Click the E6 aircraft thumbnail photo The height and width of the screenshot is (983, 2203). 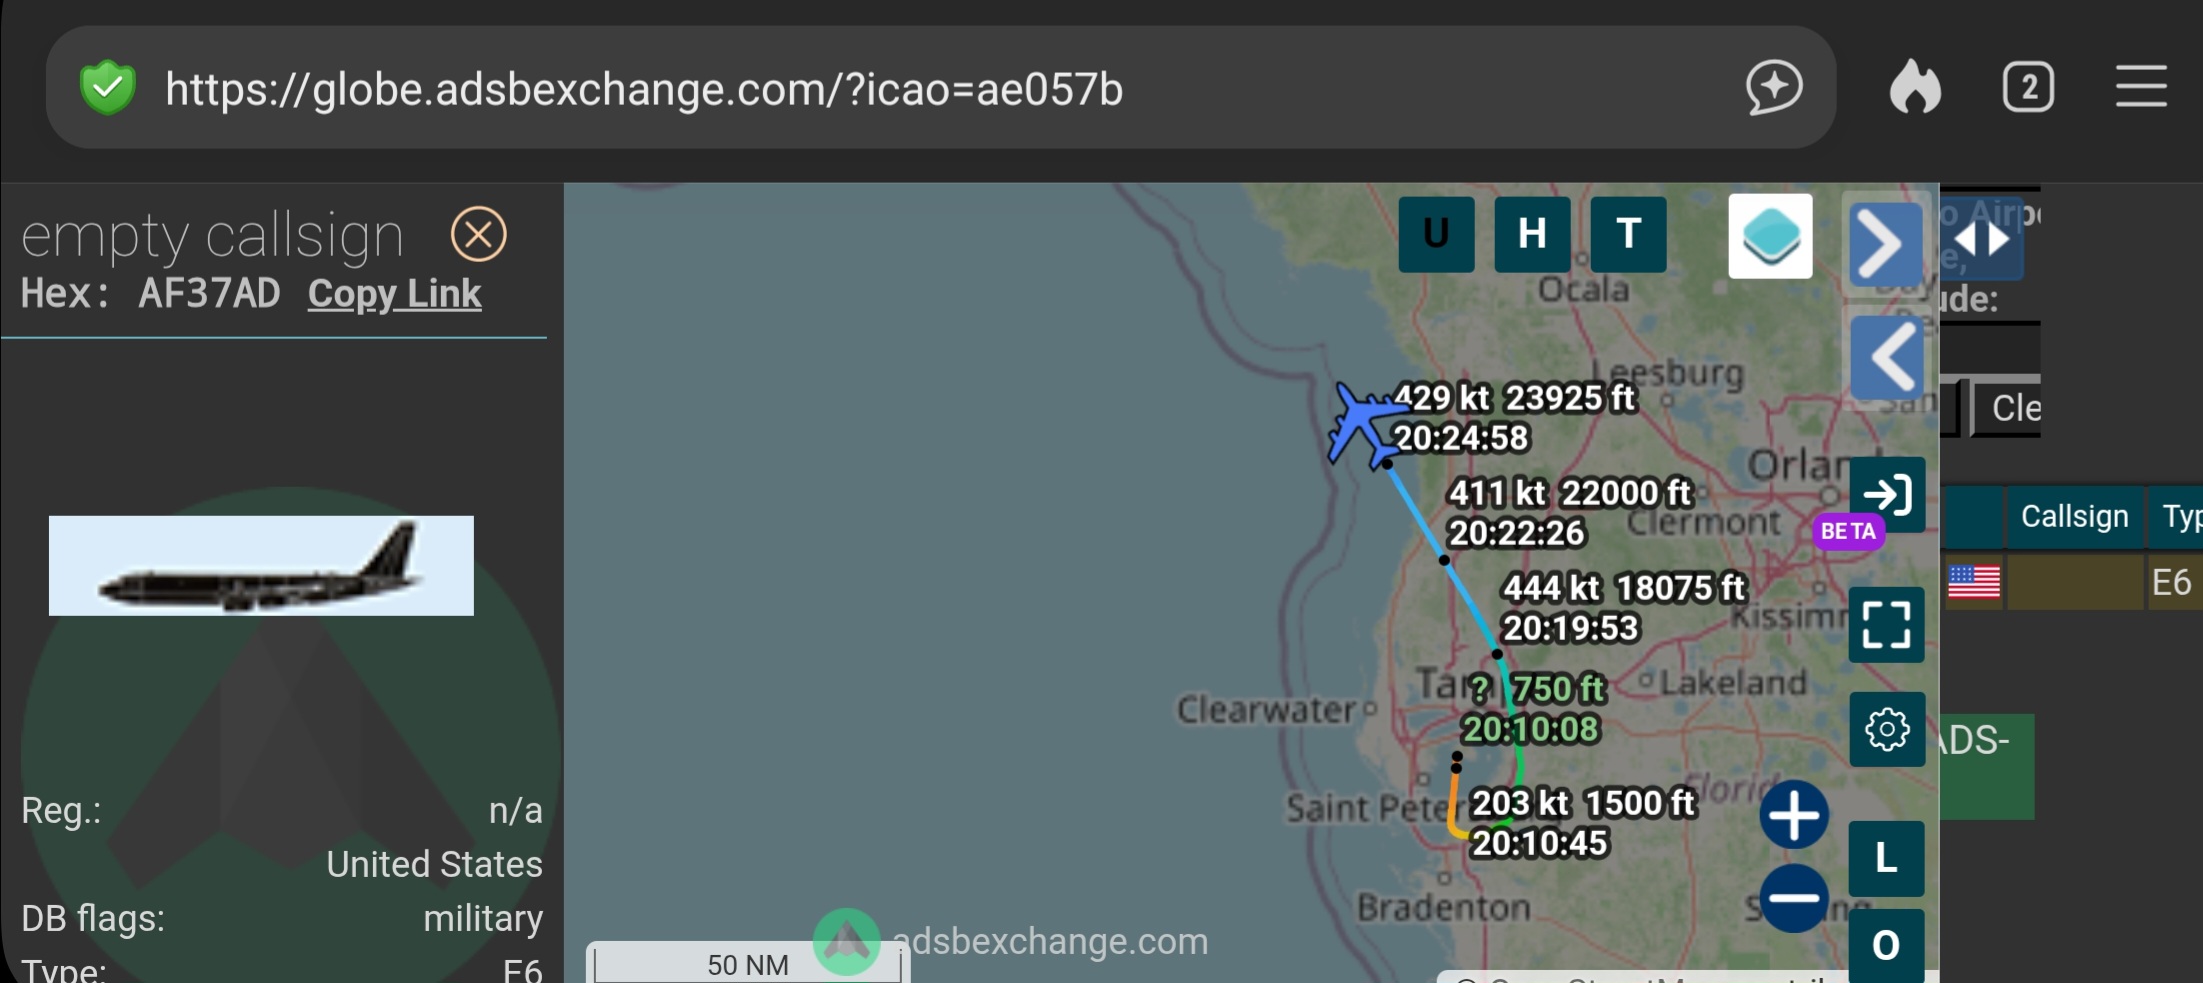[261, 566]
